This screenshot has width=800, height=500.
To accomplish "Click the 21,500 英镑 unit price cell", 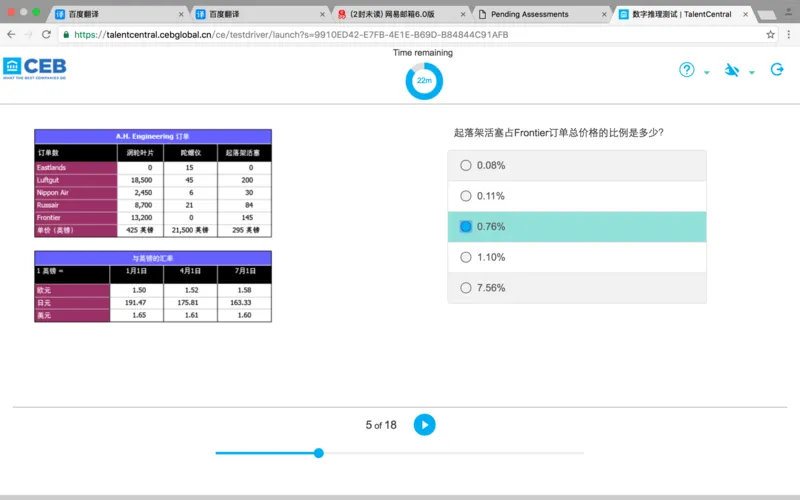I will (190, 230).
